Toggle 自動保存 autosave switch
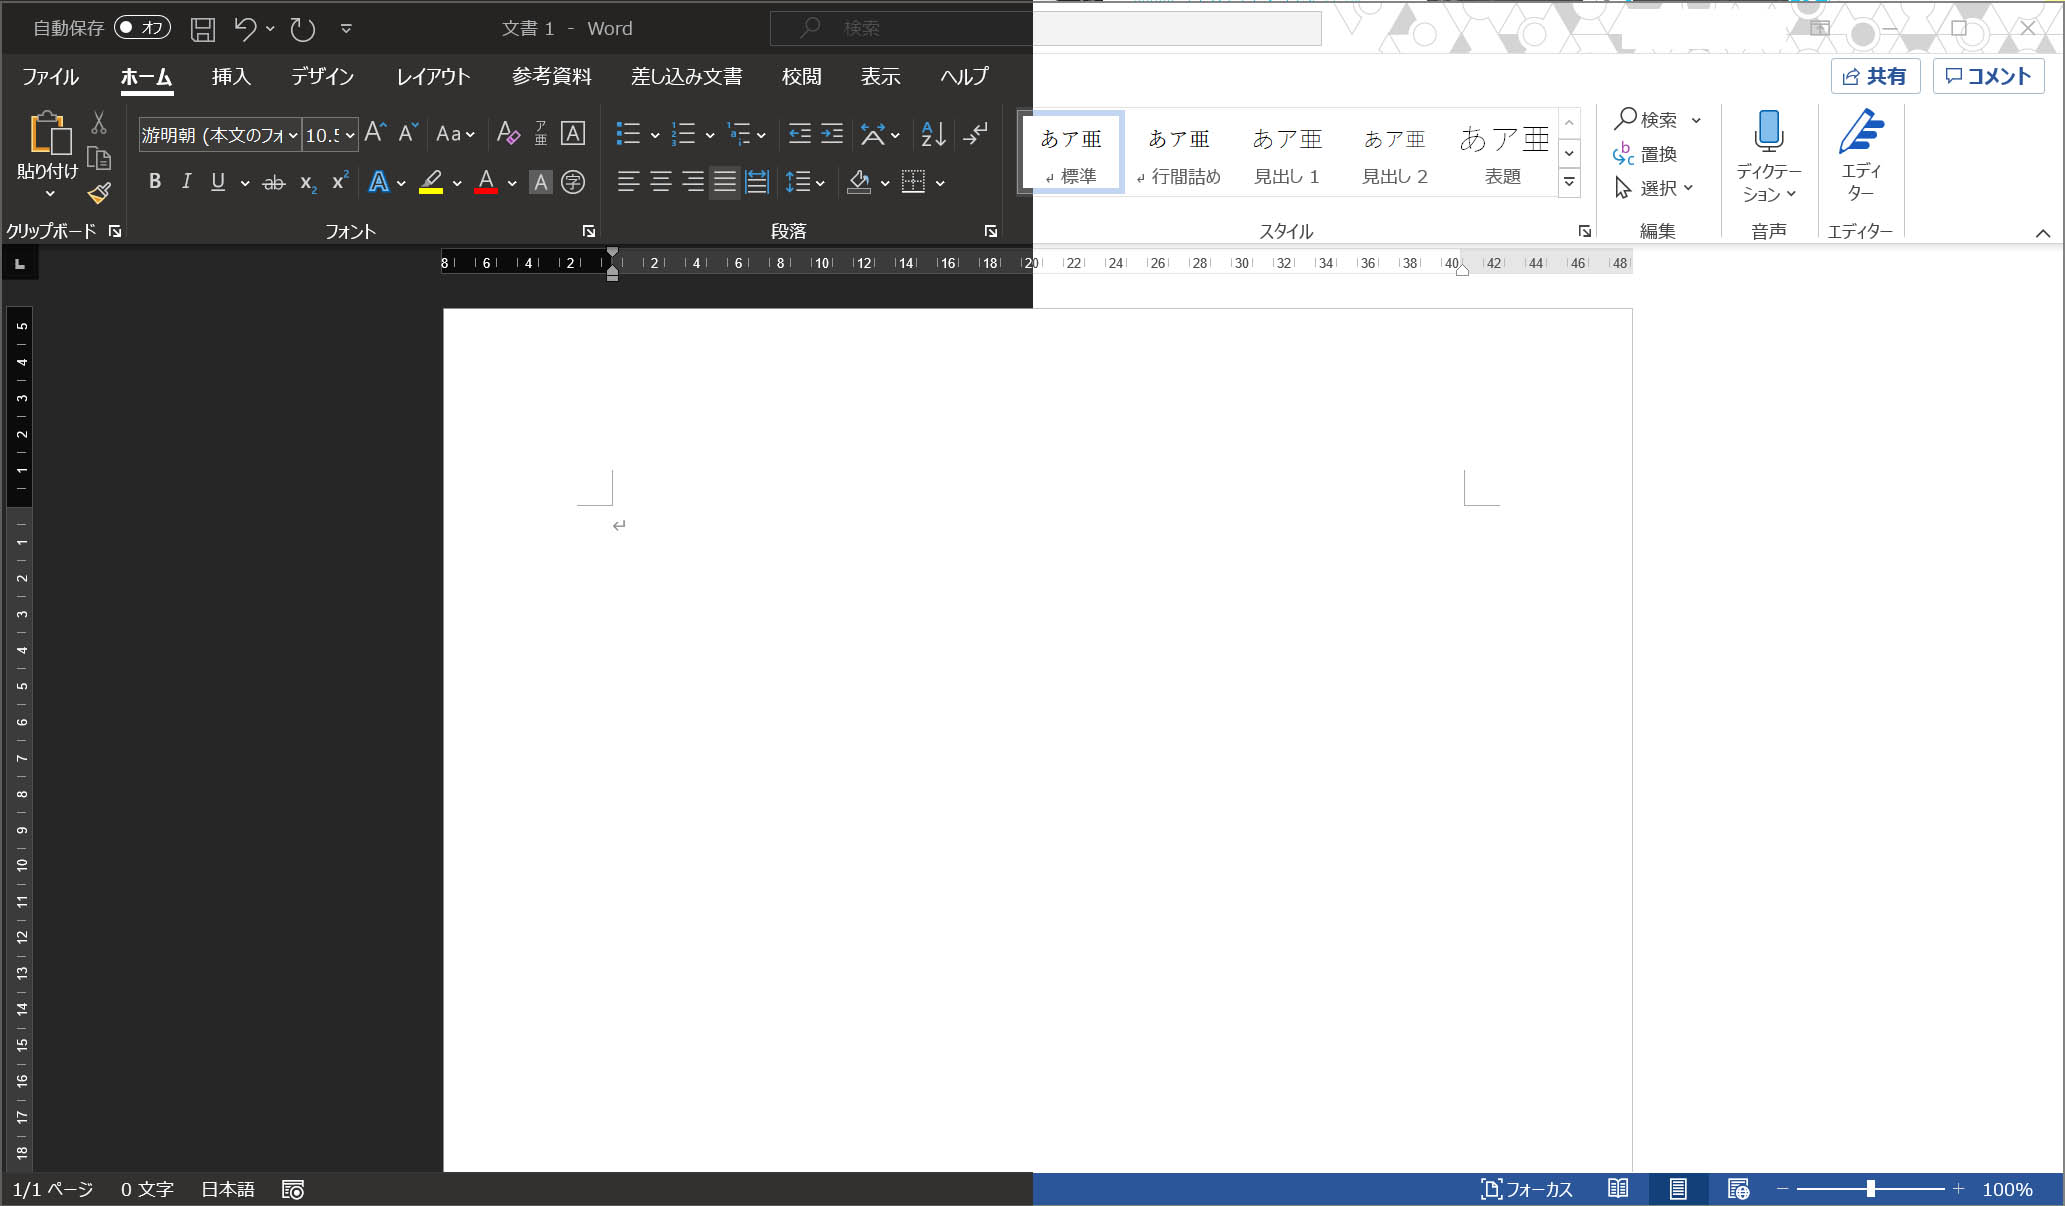Image resolution: width=2065 pixels, height=1206 pixels. (142, 28)
